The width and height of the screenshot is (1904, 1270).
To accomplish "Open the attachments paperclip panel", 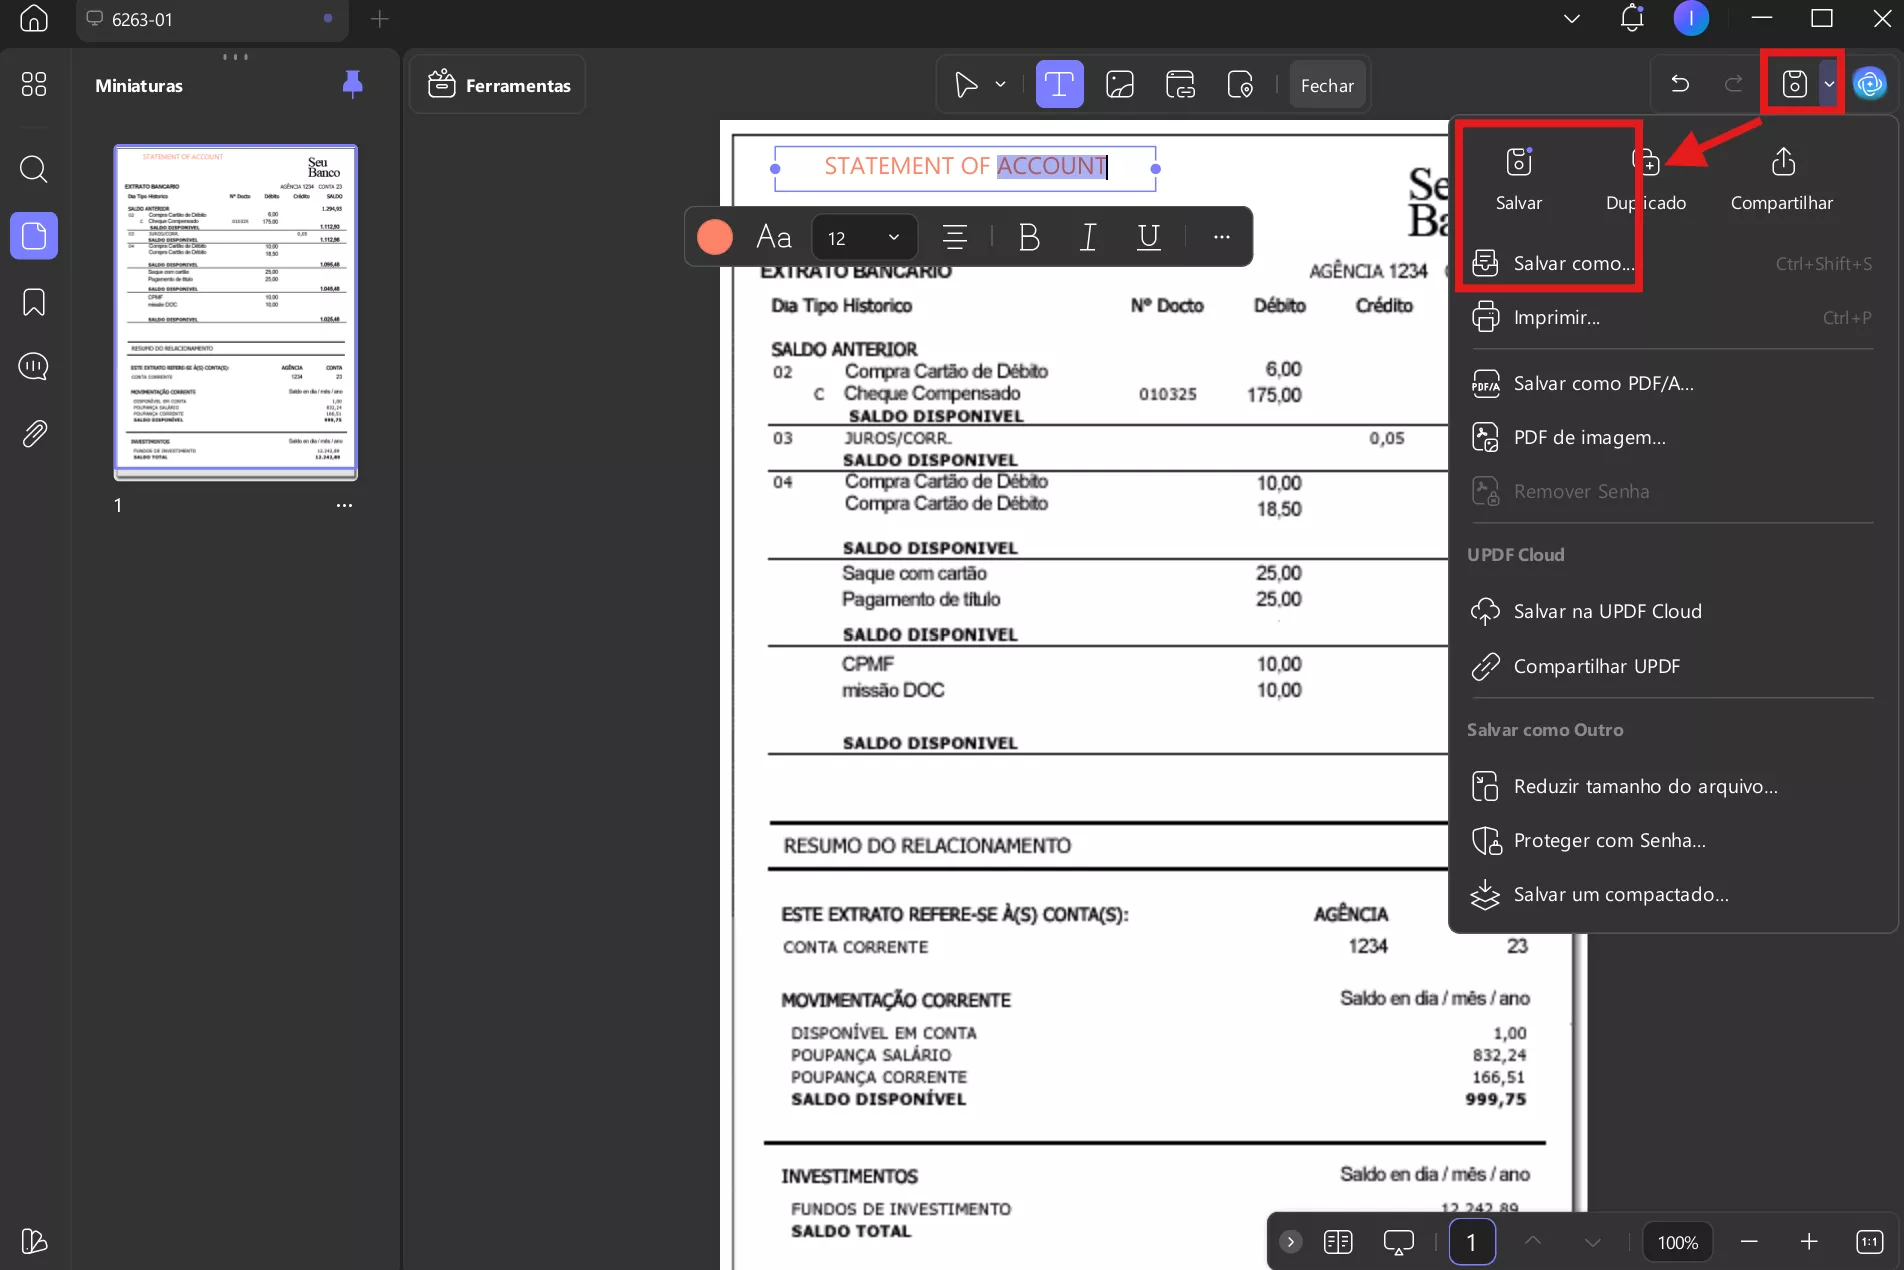I will 34,434.
